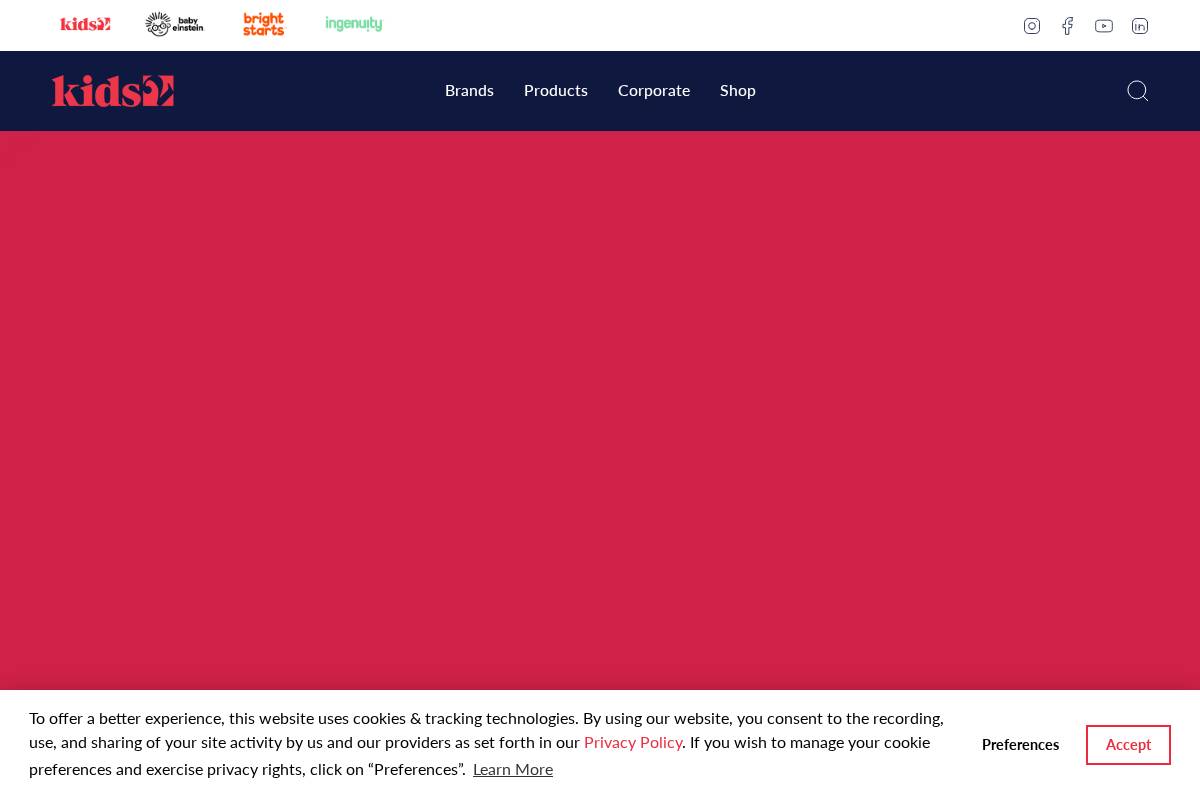Screen dimensions: 1200x800
Task: Open the Brands menu
Action: tap(469, 91)
